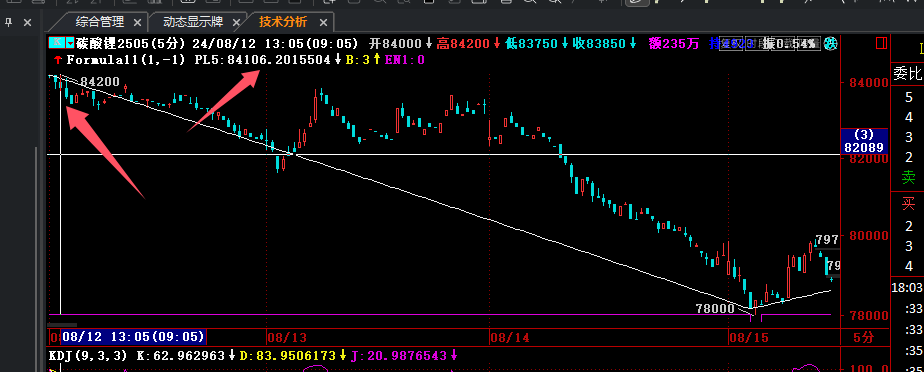Click the magenta EN1:0 indicator value
Image resolution: width=924 pixels, height=372 pixels.
coord(404,60)
